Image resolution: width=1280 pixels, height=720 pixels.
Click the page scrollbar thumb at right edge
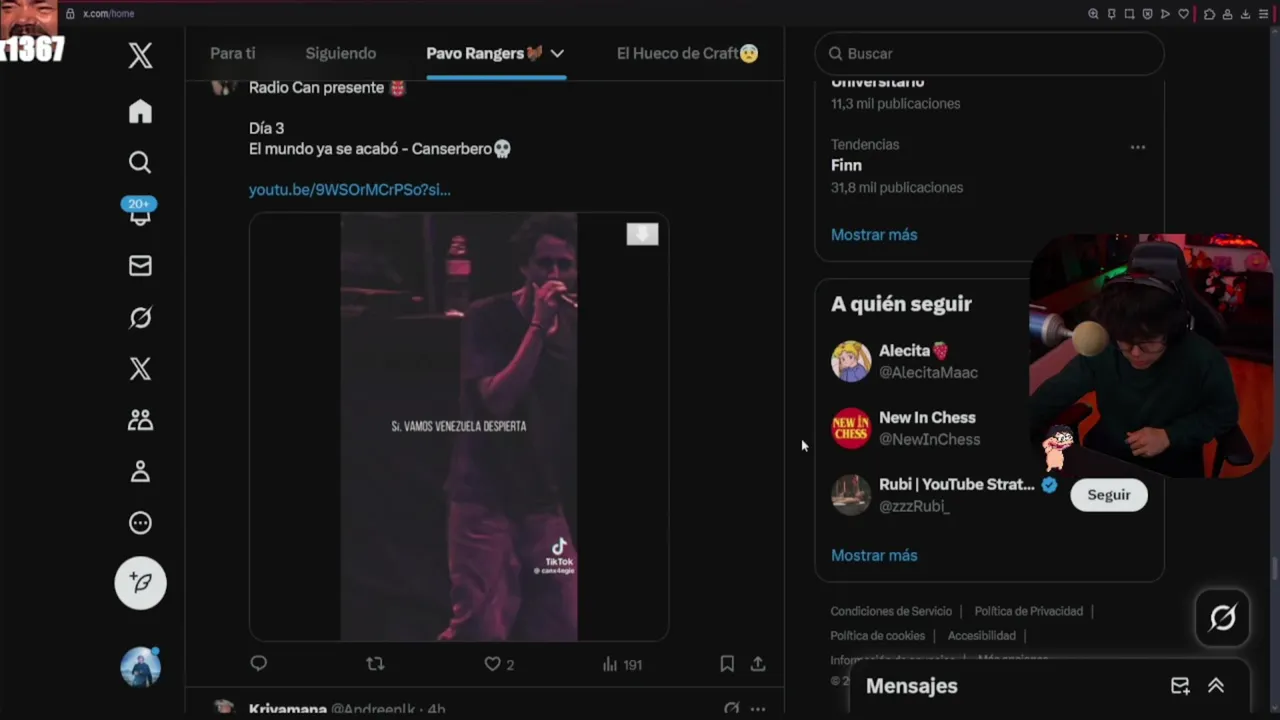[x=1274, y=568]
